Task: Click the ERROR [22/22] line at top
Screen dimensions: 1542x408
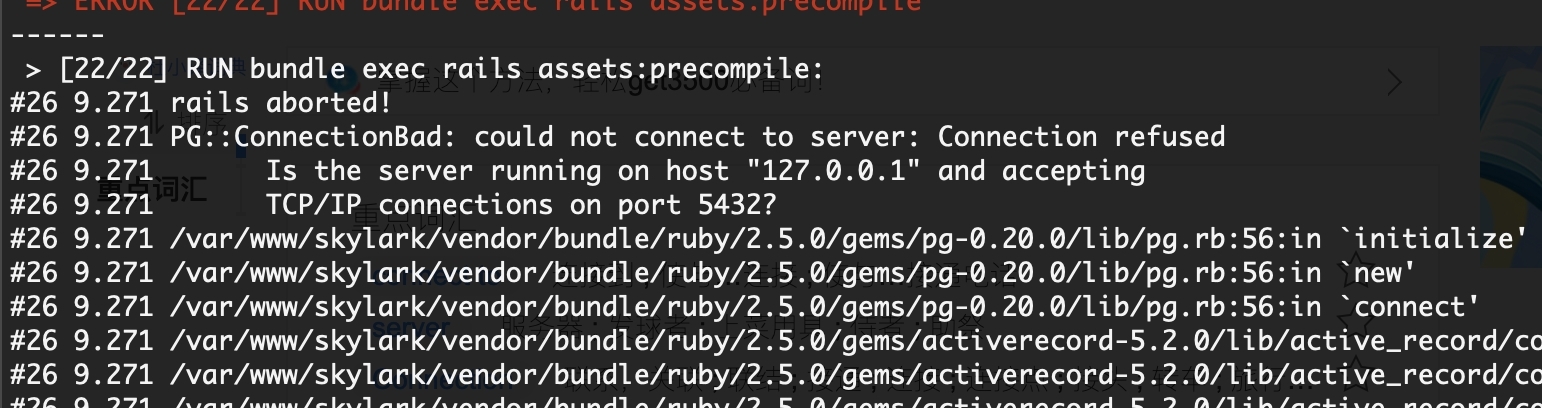Action: (x=472, y=5)
